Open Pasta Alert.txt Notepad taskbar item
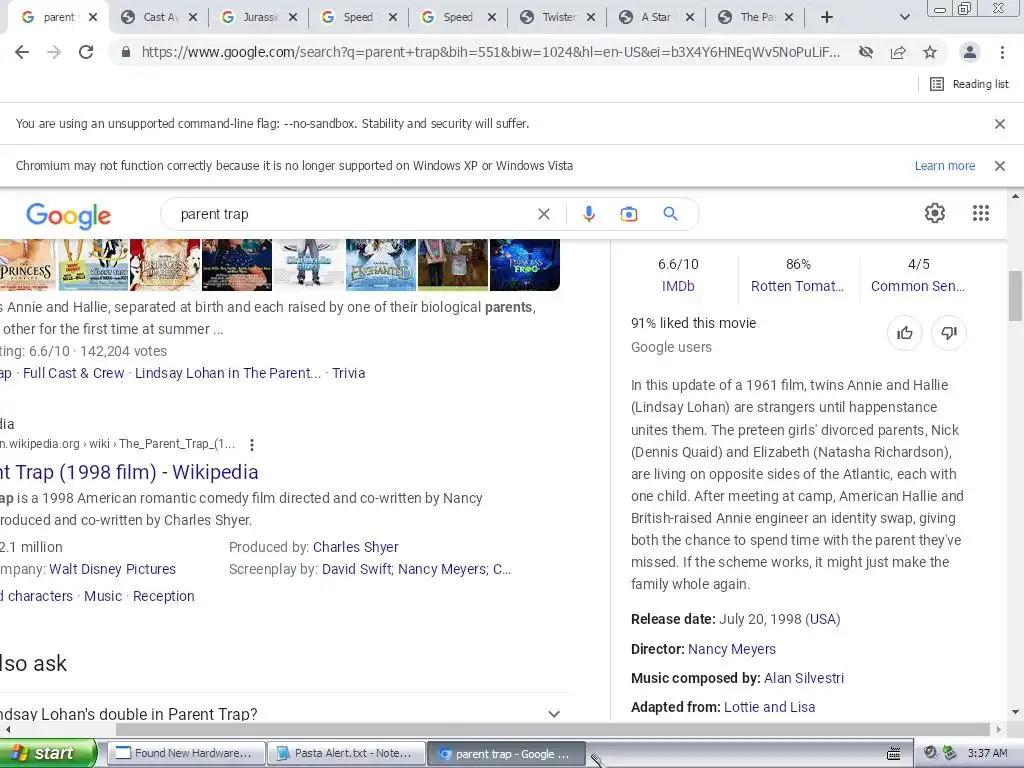1024x768 pixels. [x=346, y=753]
